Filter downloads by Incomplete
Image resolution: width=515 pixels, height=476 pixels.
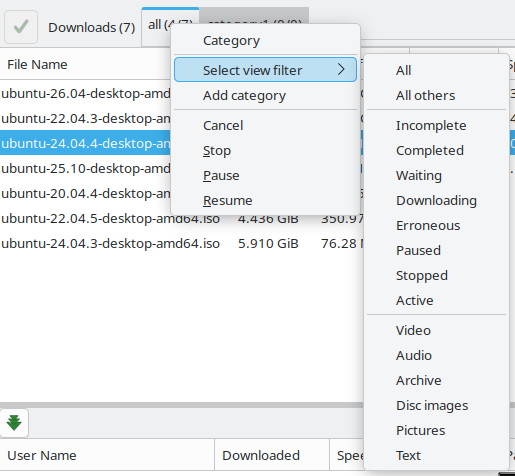point(436,126)
